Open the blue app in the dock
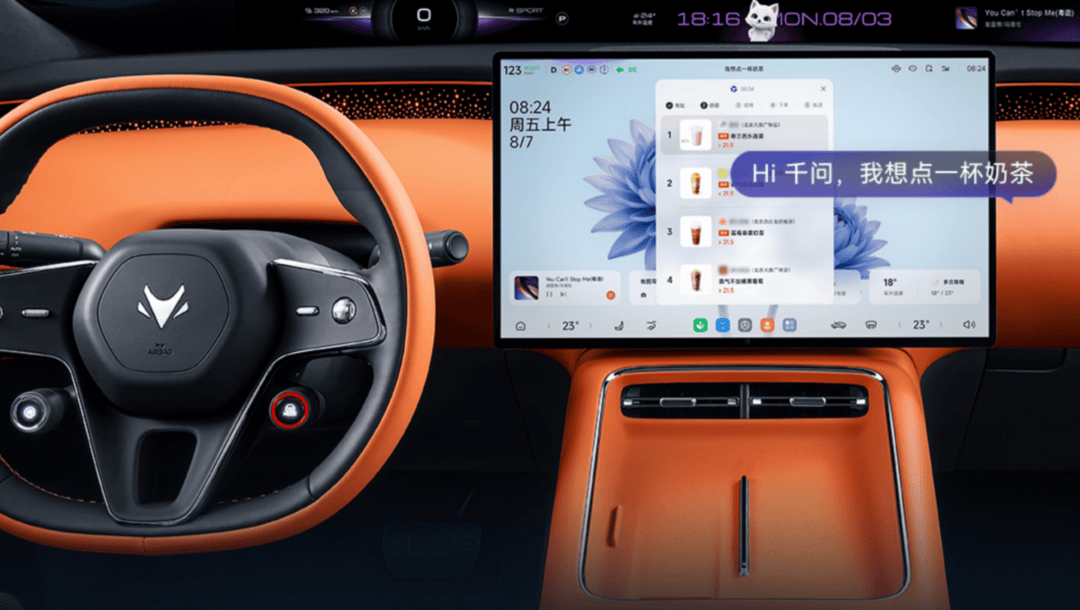 [722, 325]
